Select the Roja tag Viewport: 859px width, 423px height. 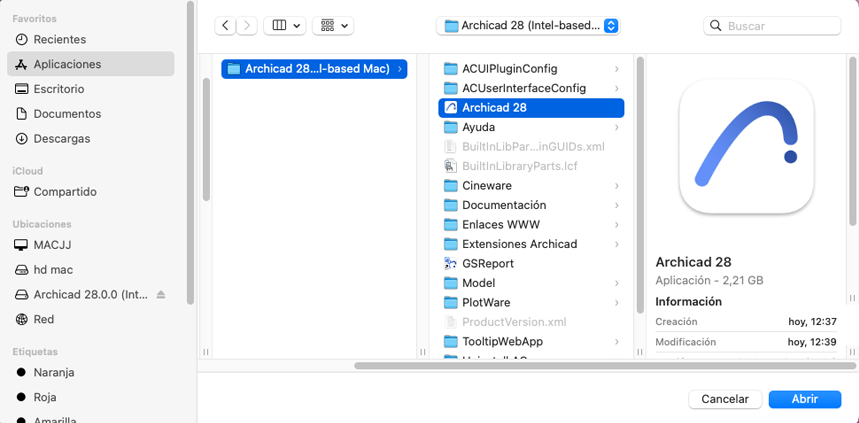tap(91, 397)
